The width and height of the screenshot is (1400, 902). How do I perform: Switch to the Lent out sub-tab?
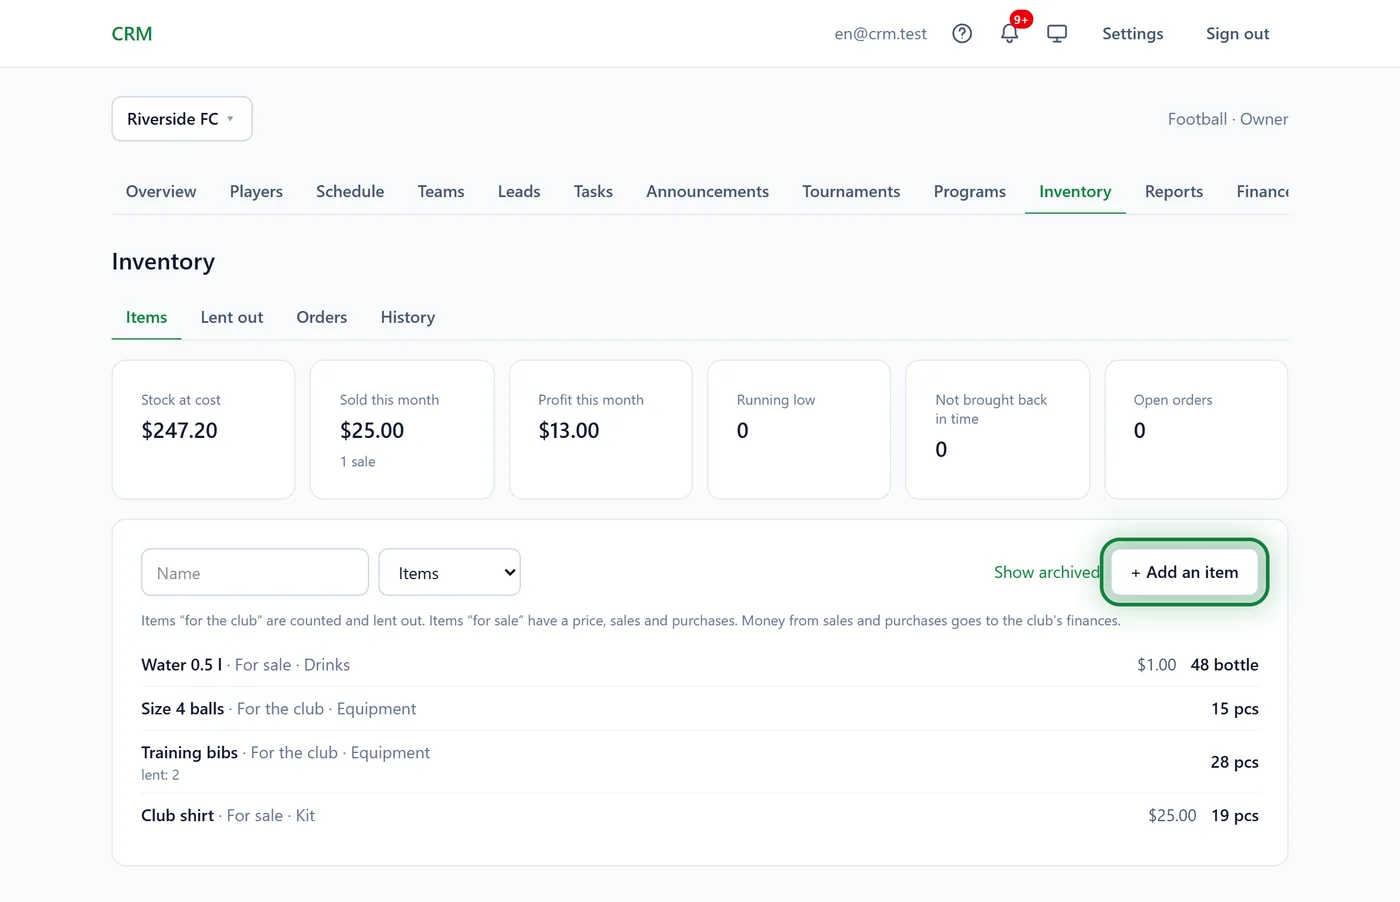click(x=232, y=317)
